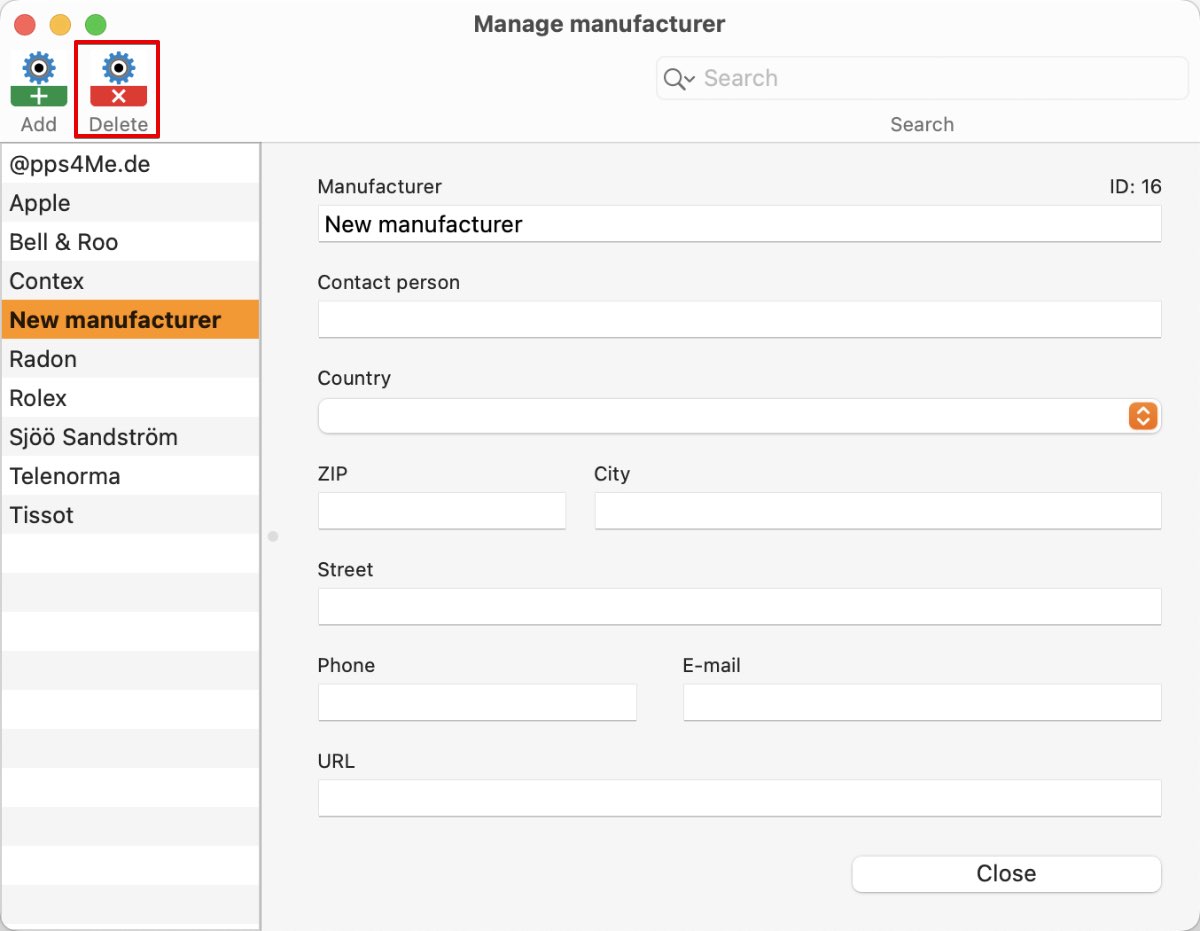Select Telenorma in manufacturer list
The height and width of the screenshot is (931, 1200).
coord(130,476)
